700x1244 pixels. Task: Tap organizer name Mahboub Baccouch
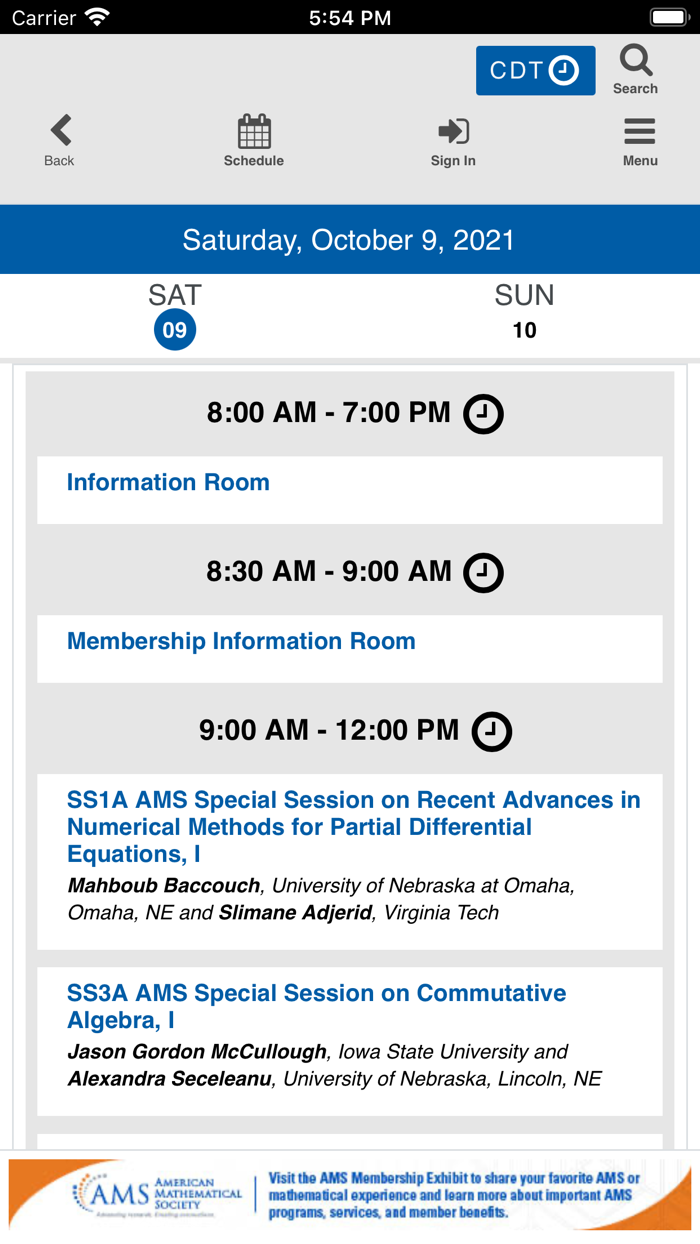164,886
